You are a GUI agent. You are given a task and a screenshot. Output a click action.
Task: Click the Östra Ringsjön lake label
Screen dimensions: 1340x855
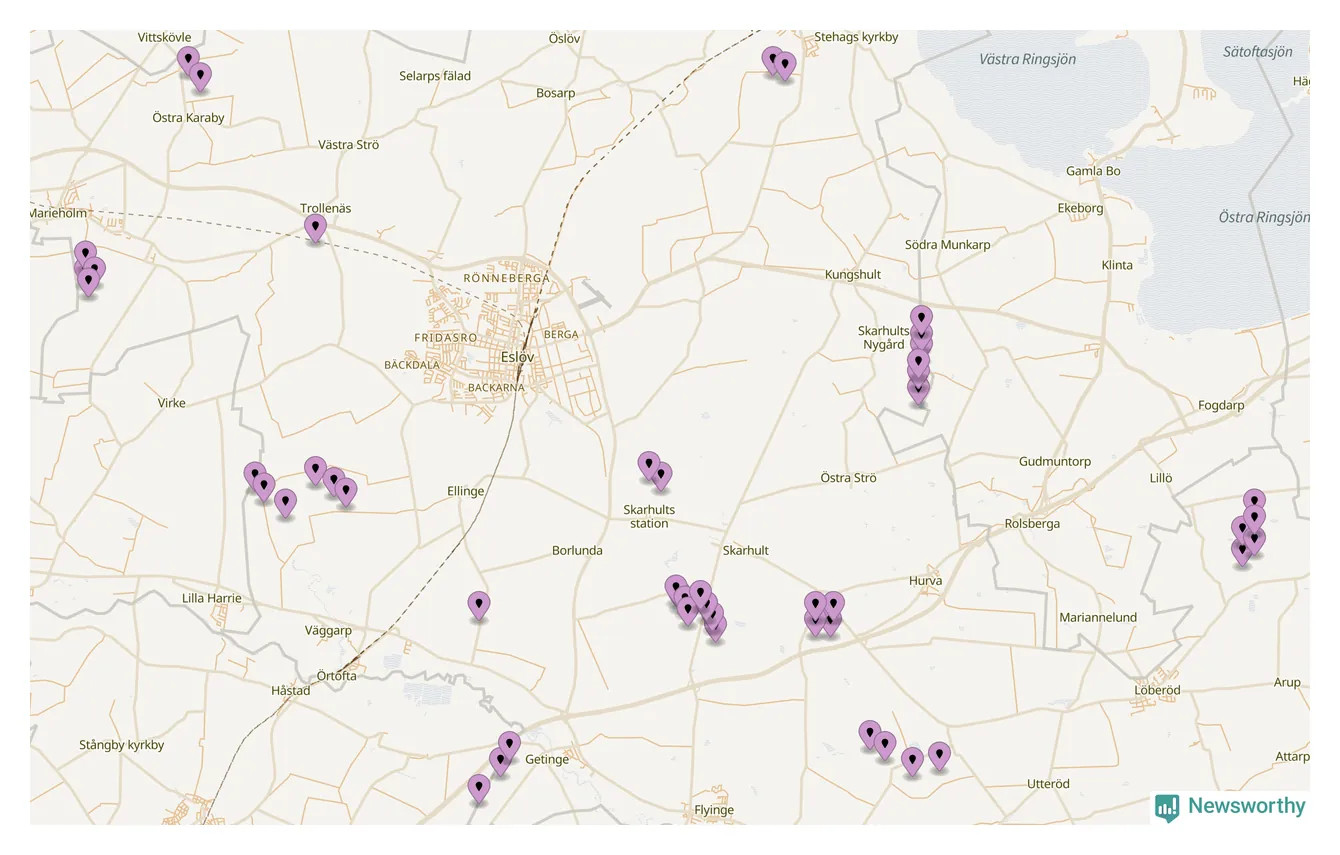click(1264, 217)
